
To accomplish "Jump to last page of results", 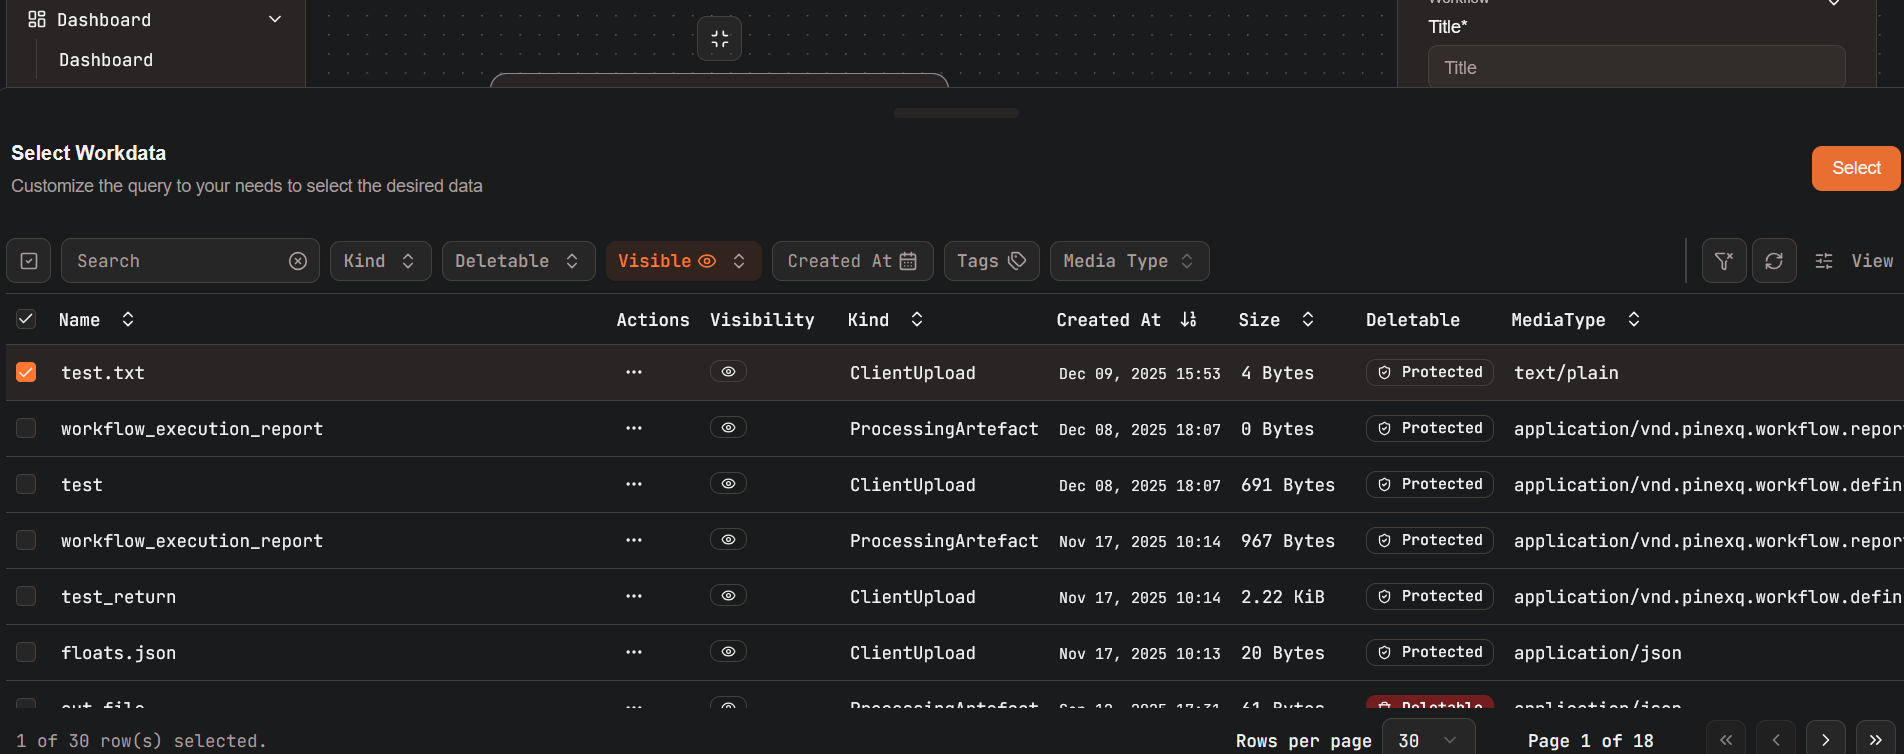I will pyautogui.click(x=1875, y=740).
